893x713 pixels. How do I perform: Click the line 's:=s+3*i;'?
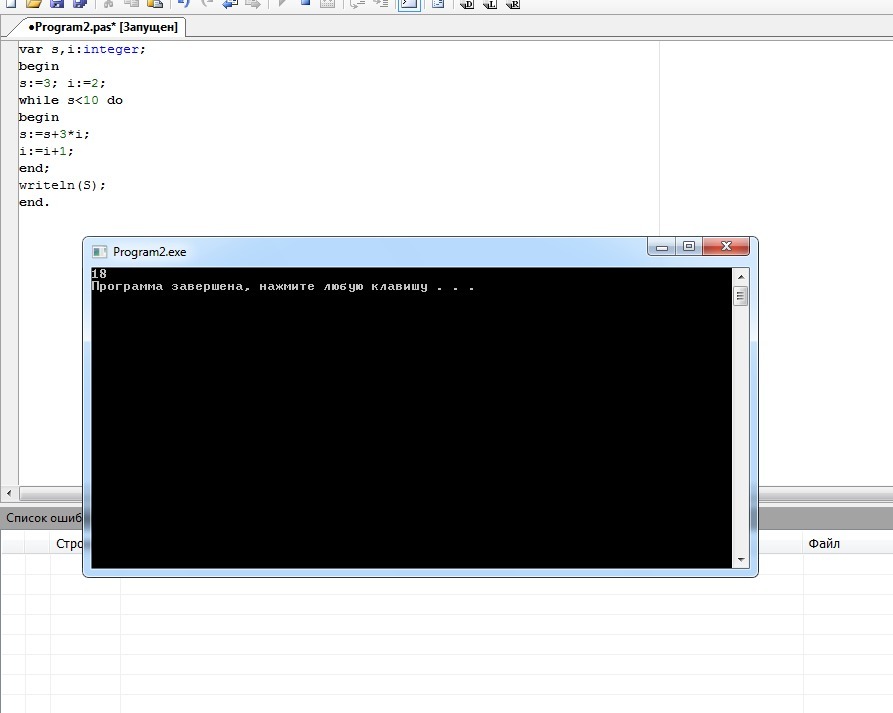click(x=54, y=134)
